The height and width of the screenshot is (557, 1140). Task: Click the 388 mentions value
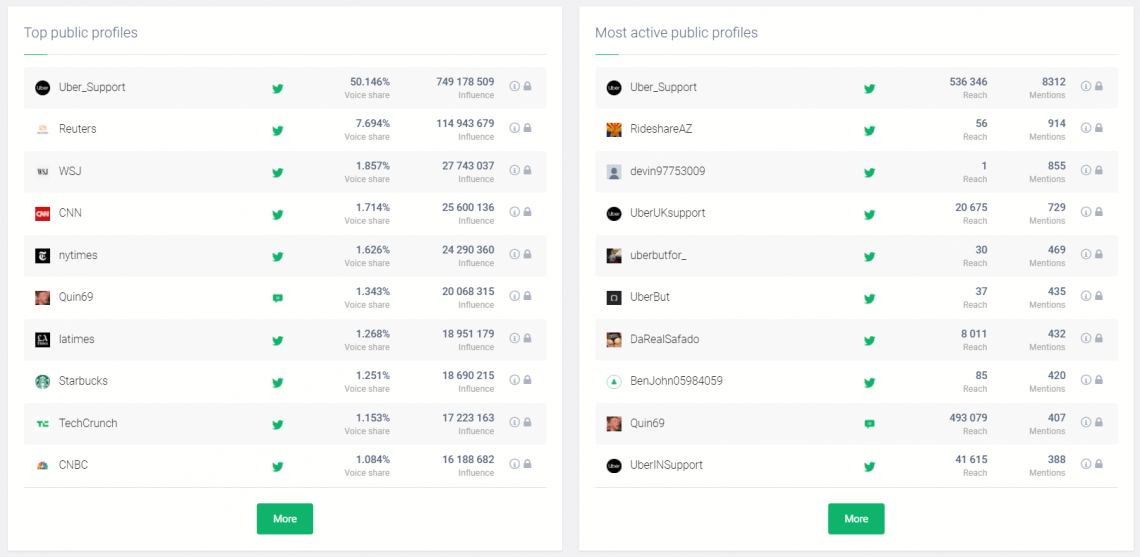click(x=1056, y=460)
